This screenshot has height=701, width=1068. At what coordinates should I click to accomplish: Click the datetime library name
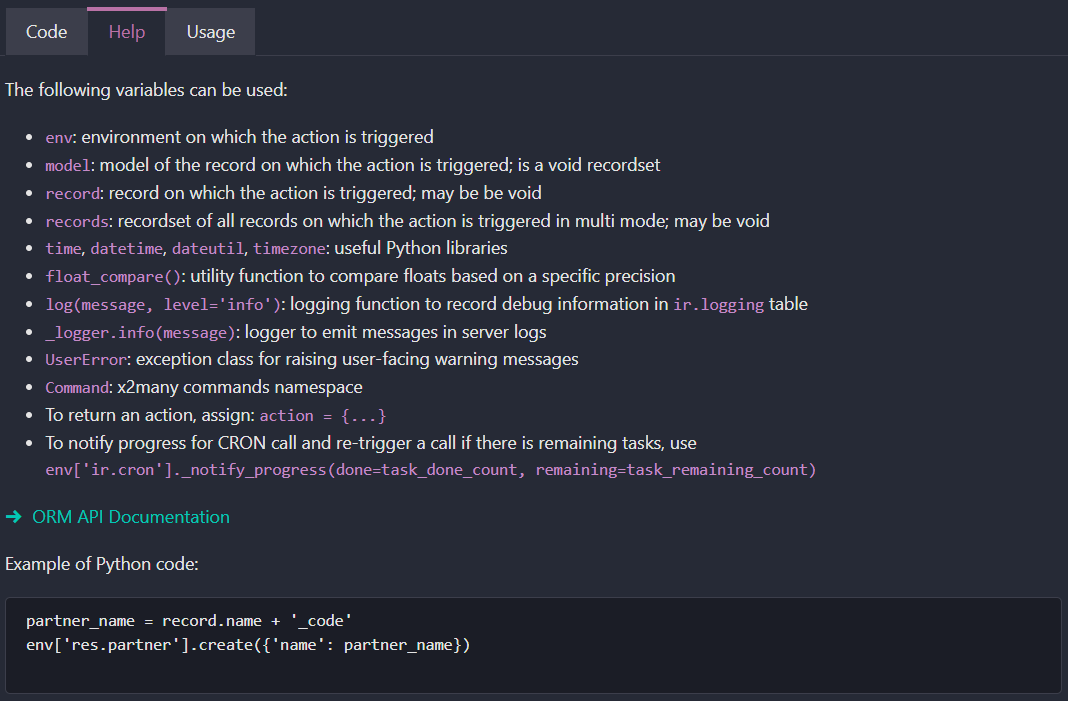tap(126, 248)
